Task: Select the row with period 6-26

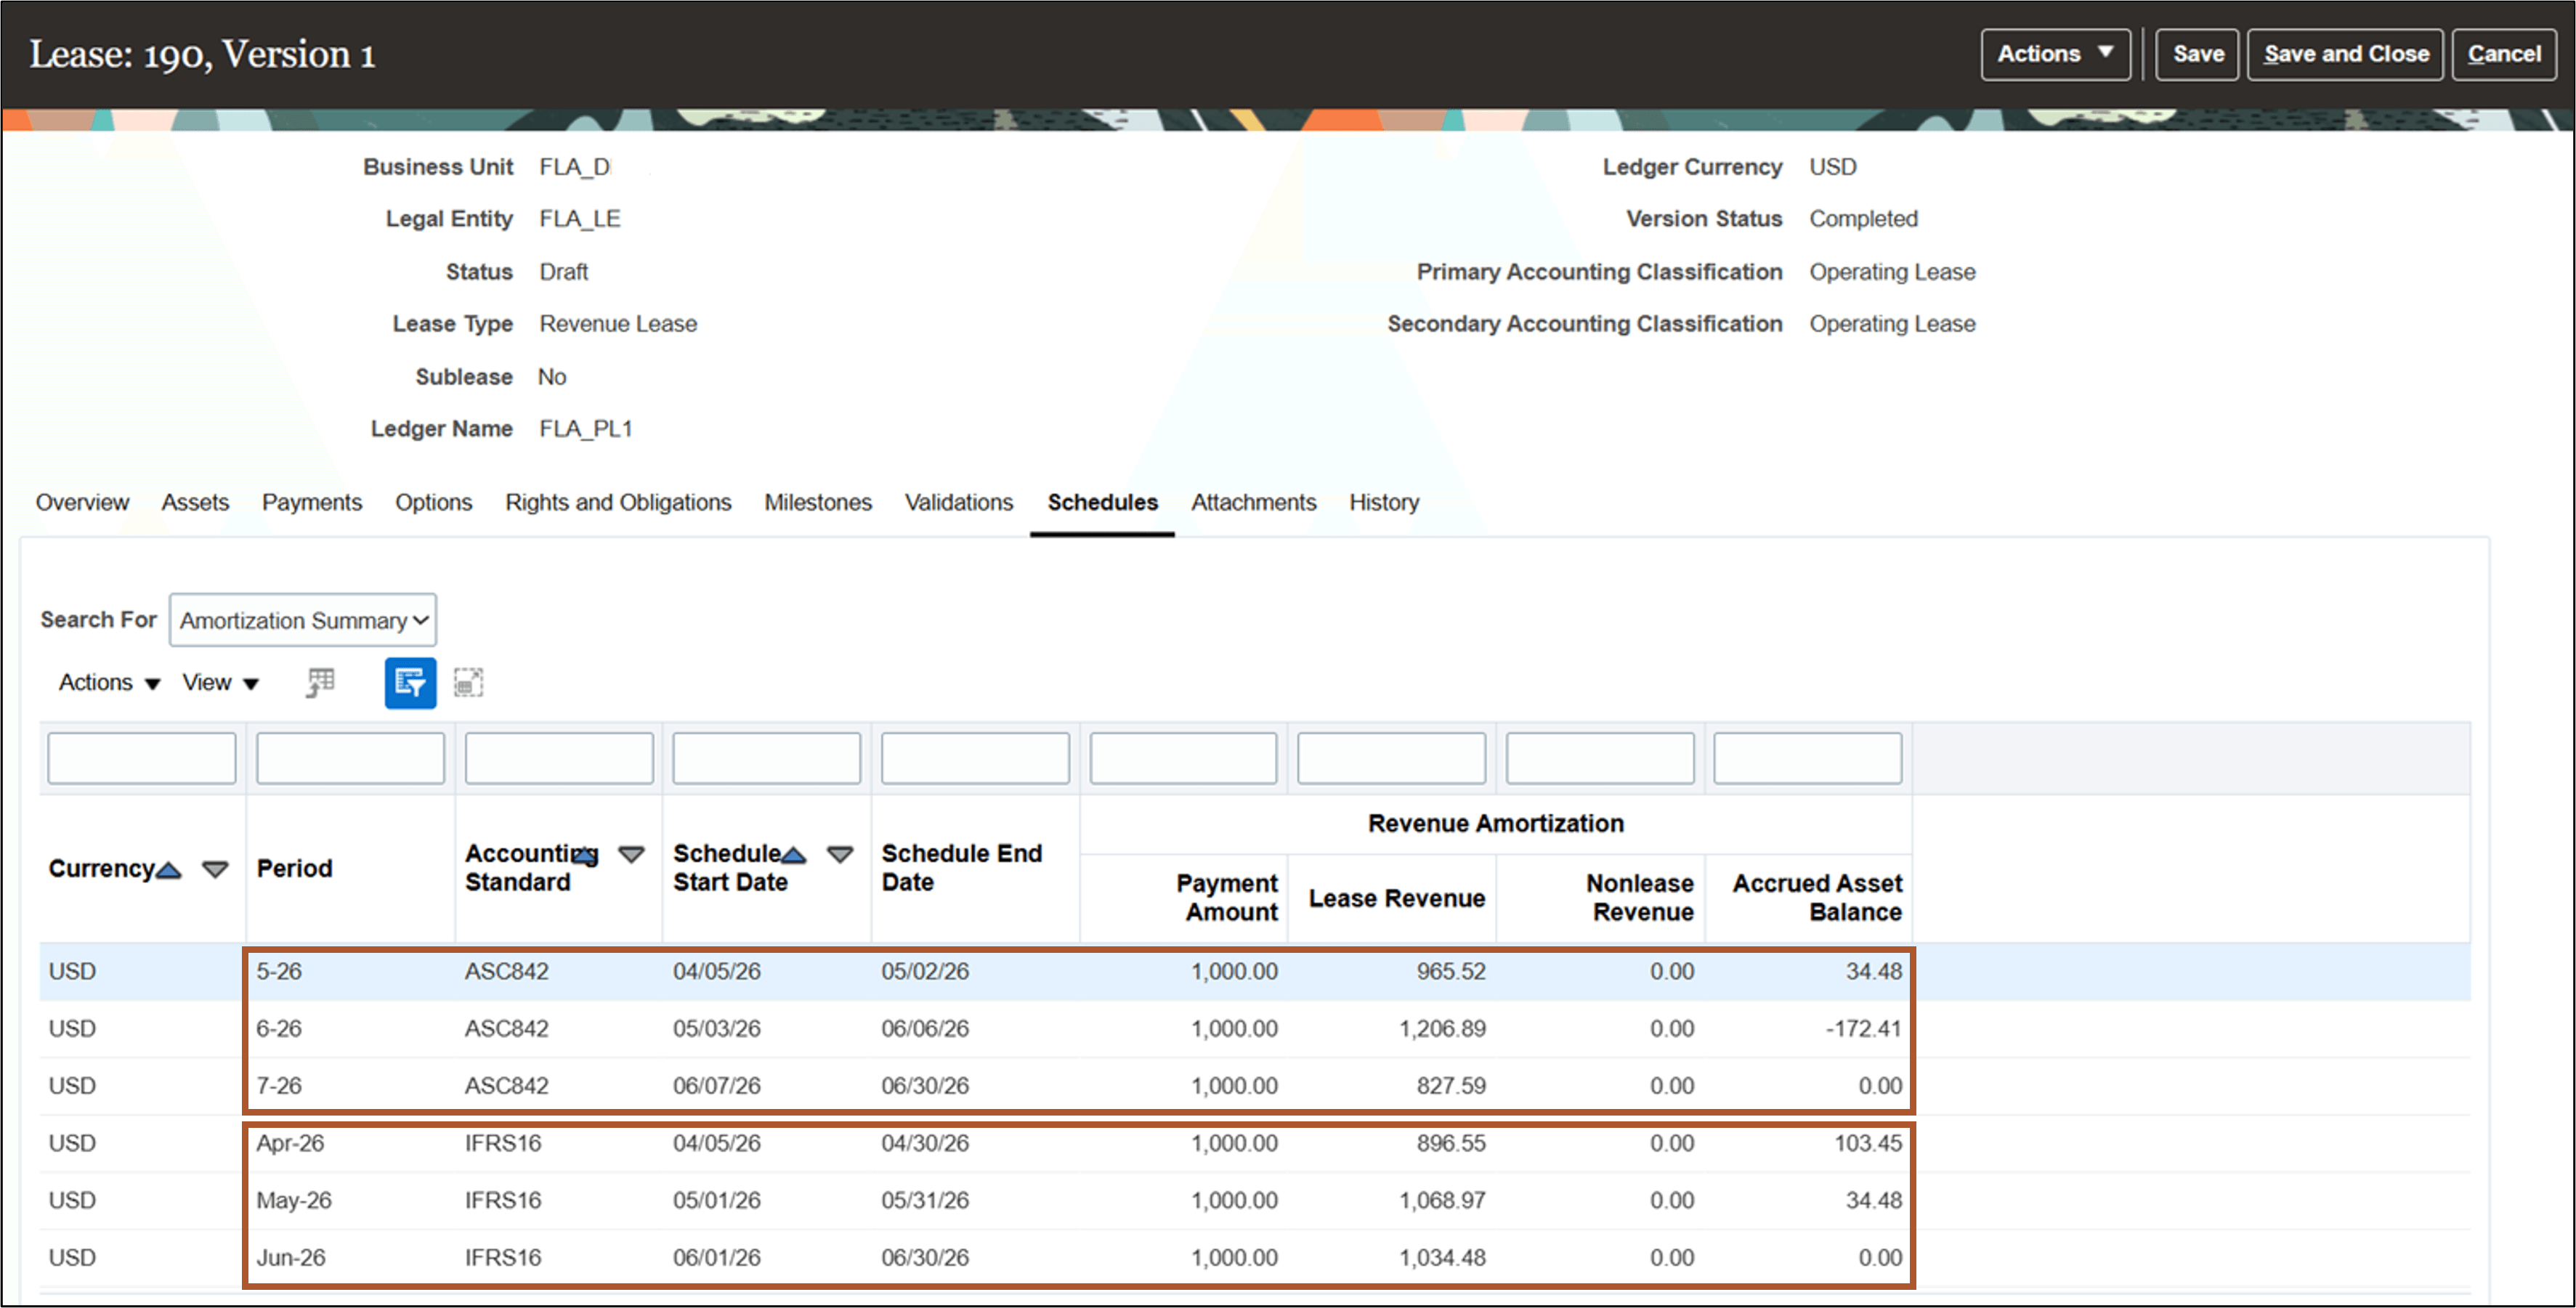Action: [1254, 1029]
